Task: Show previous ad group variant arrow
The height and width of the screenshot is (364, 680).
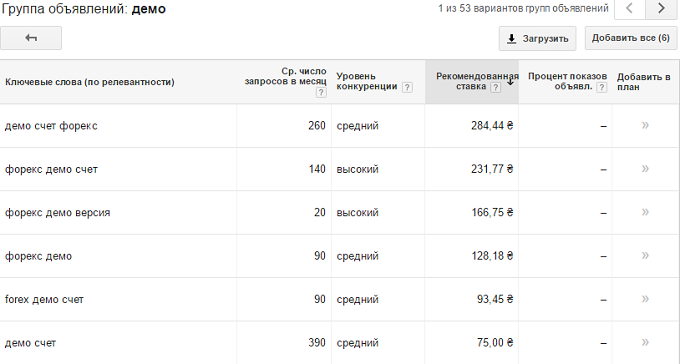Action: pyautogui.click(x=630, y=8)
